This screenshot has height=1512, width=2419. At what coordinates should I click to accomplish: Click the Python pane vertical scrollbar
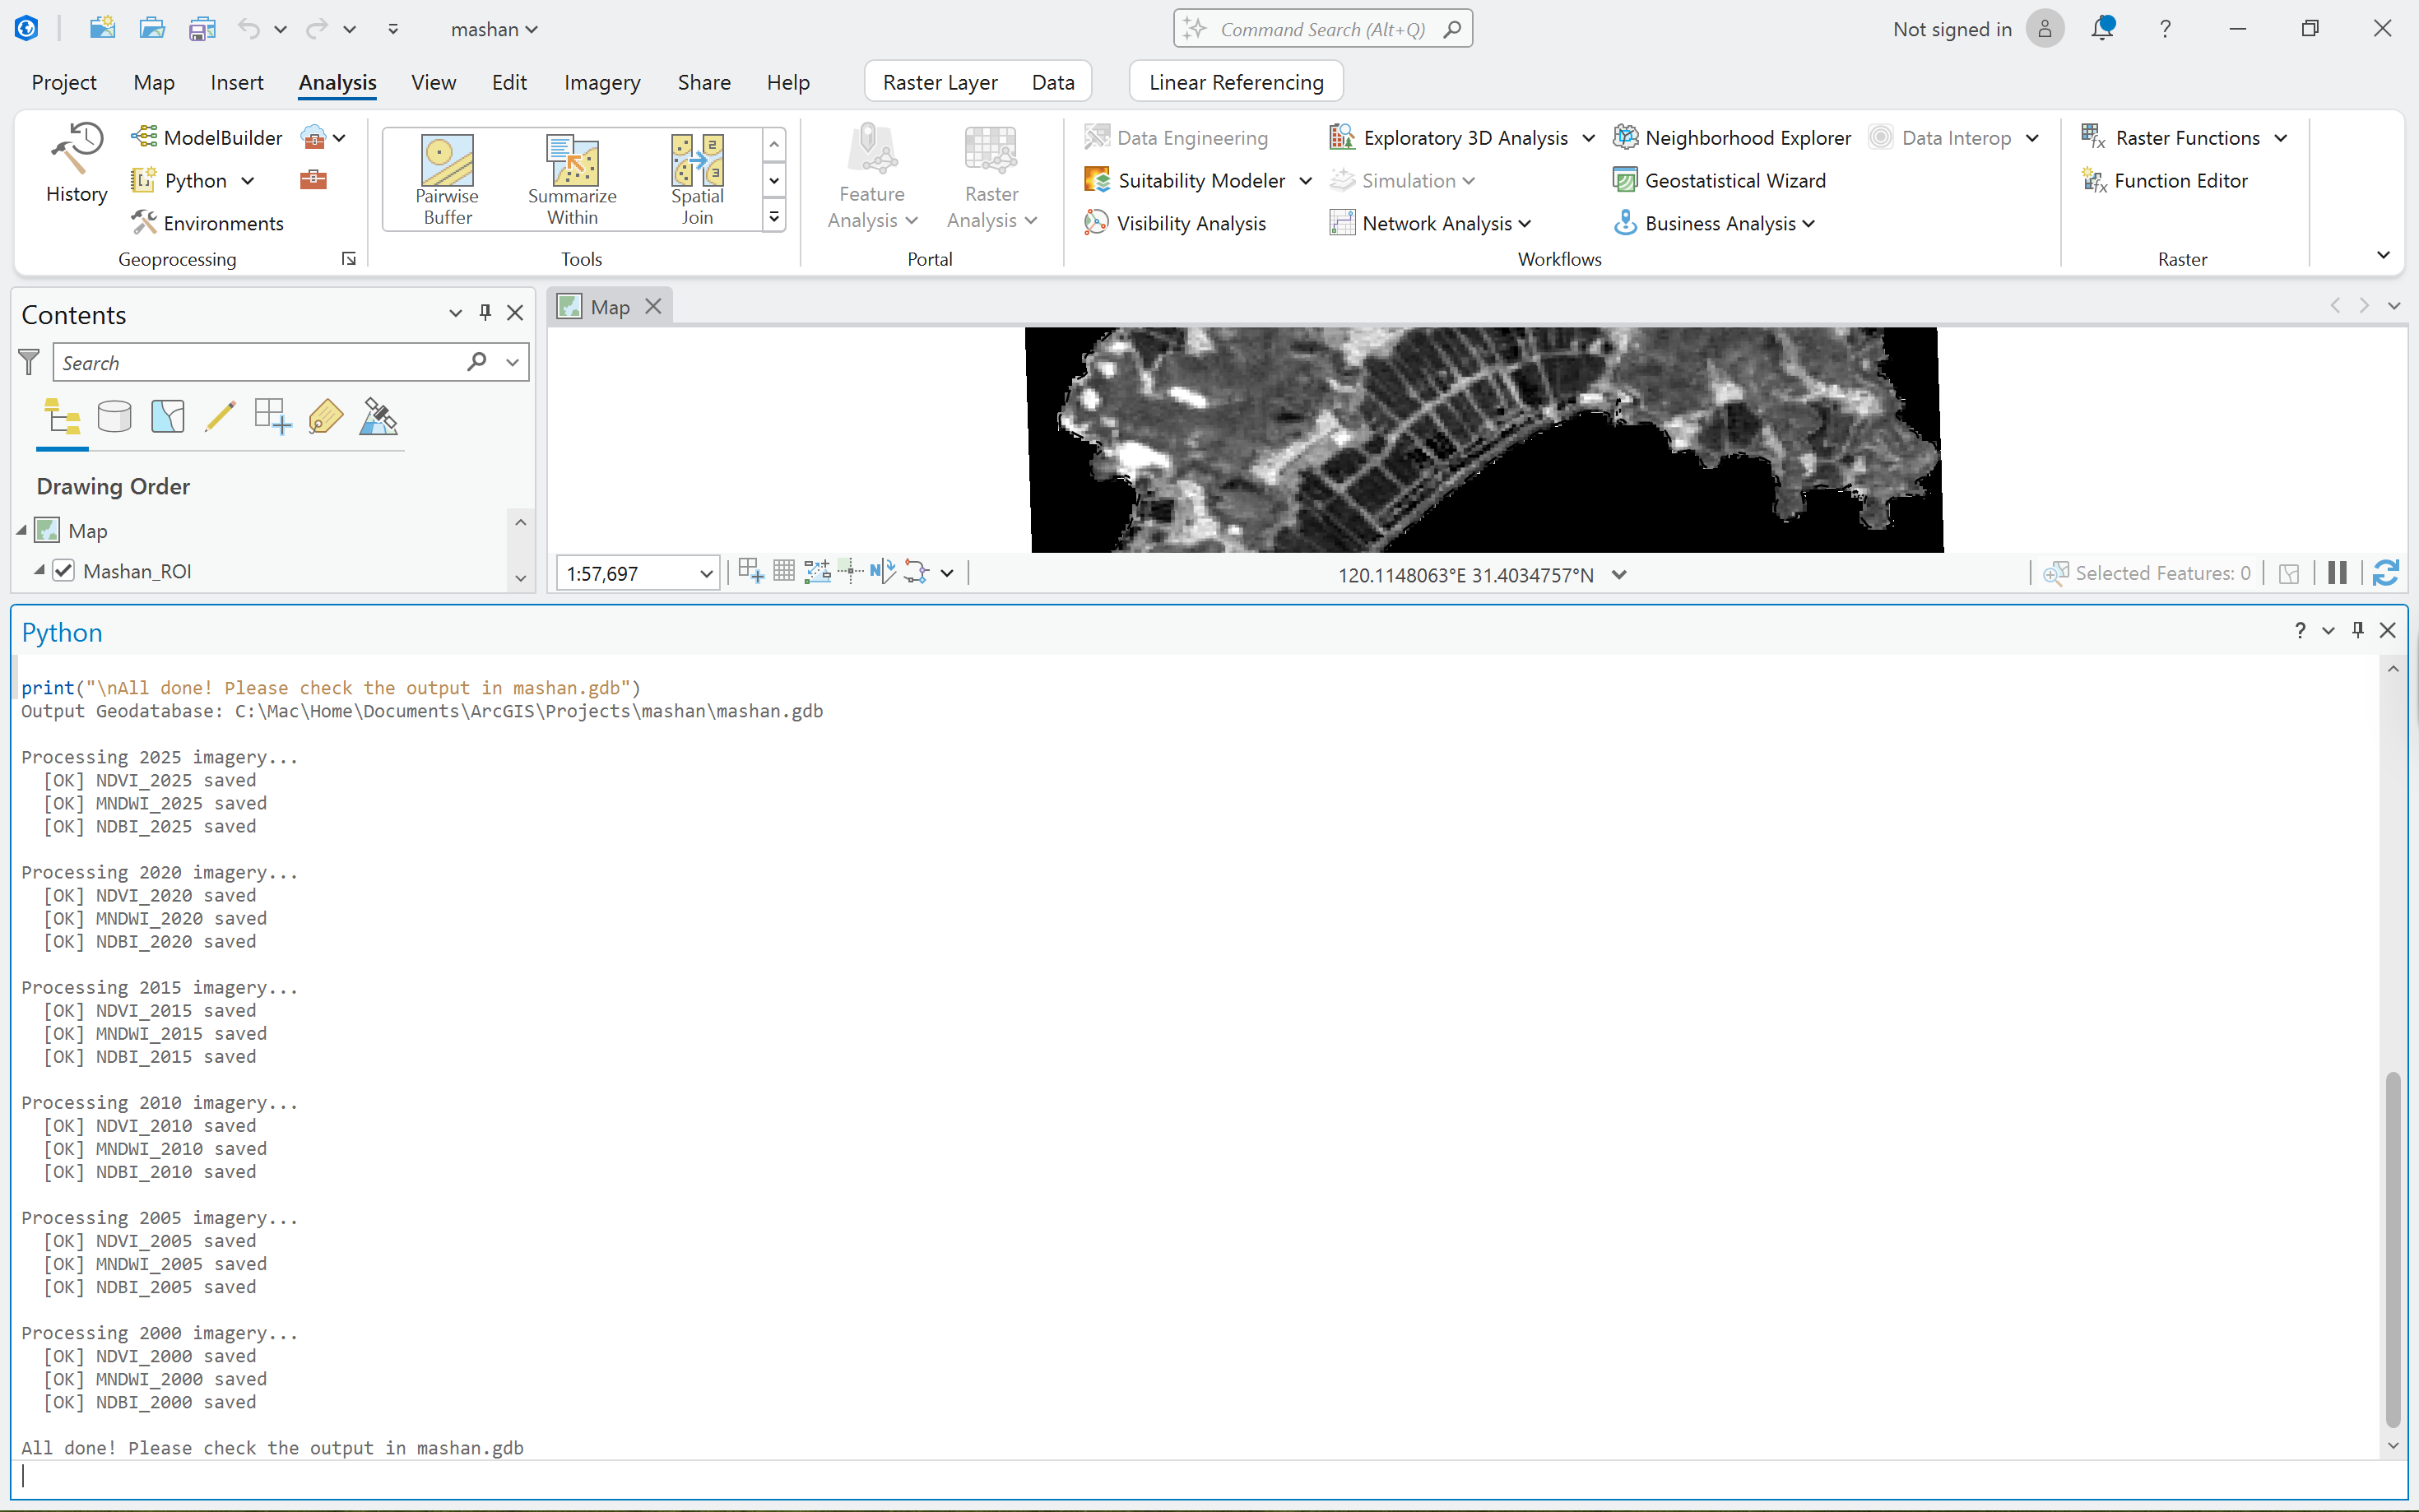(x=2392, y=1248)
